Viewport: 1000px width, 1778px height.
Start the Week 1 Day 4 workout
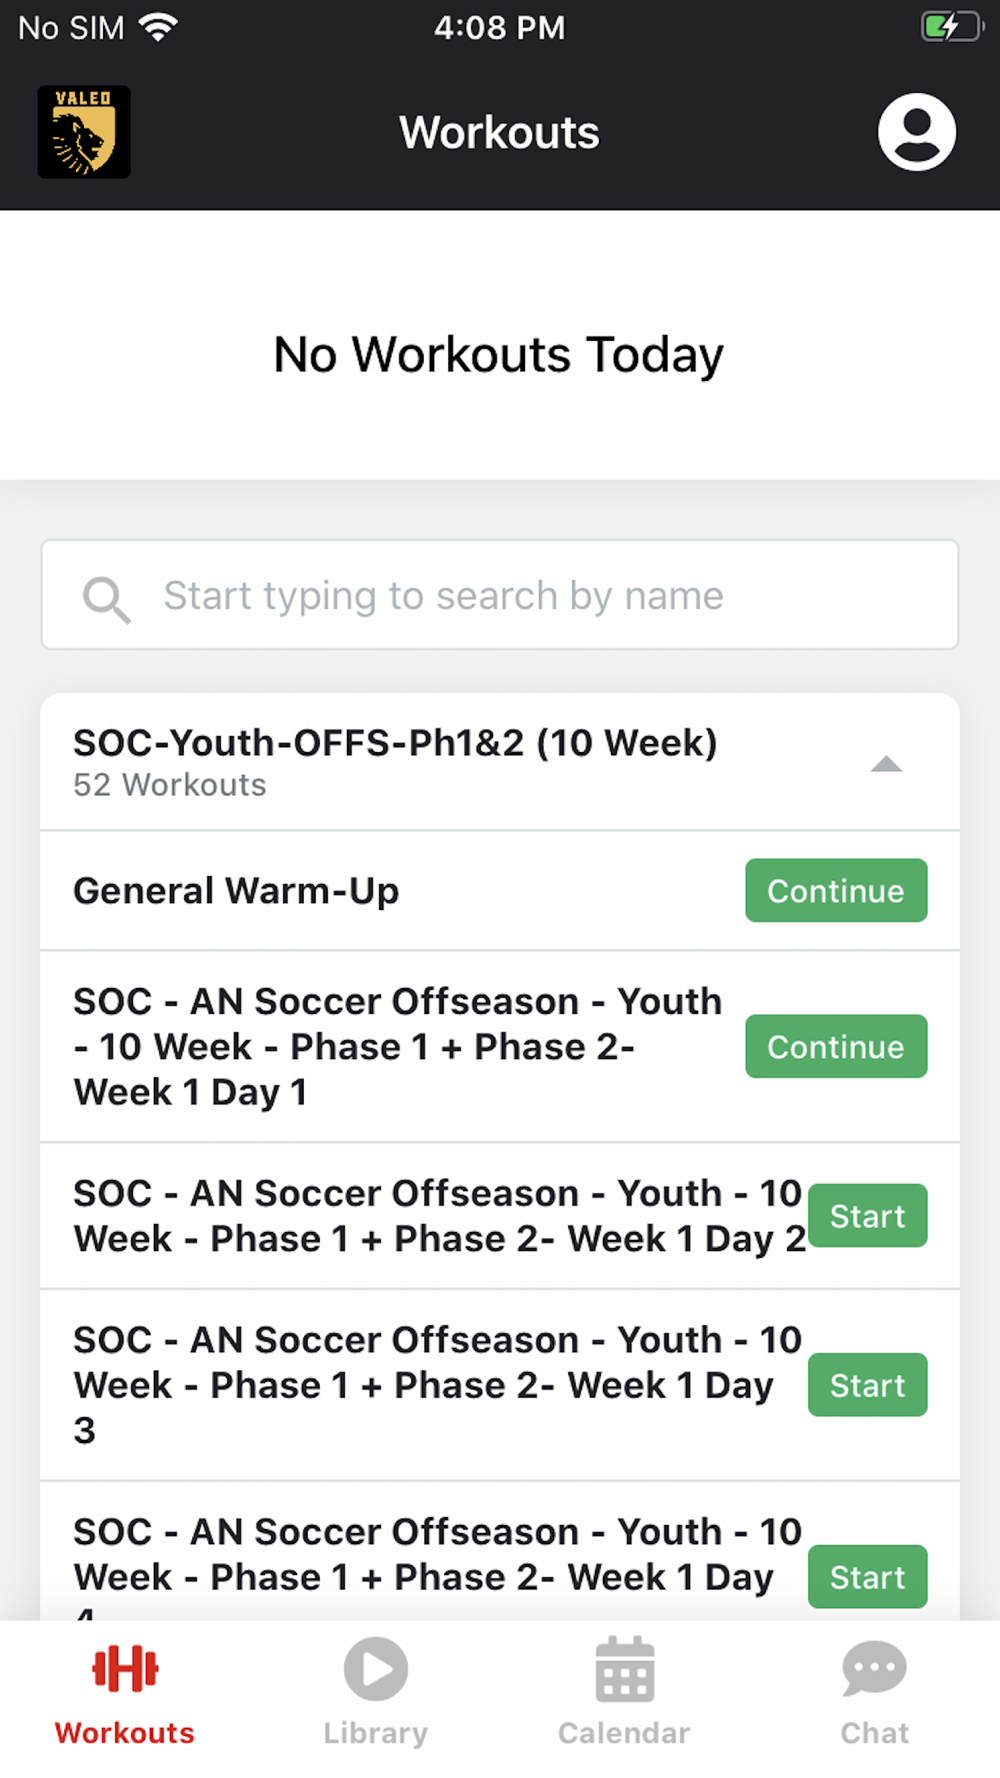click(x=867, y=1577)
